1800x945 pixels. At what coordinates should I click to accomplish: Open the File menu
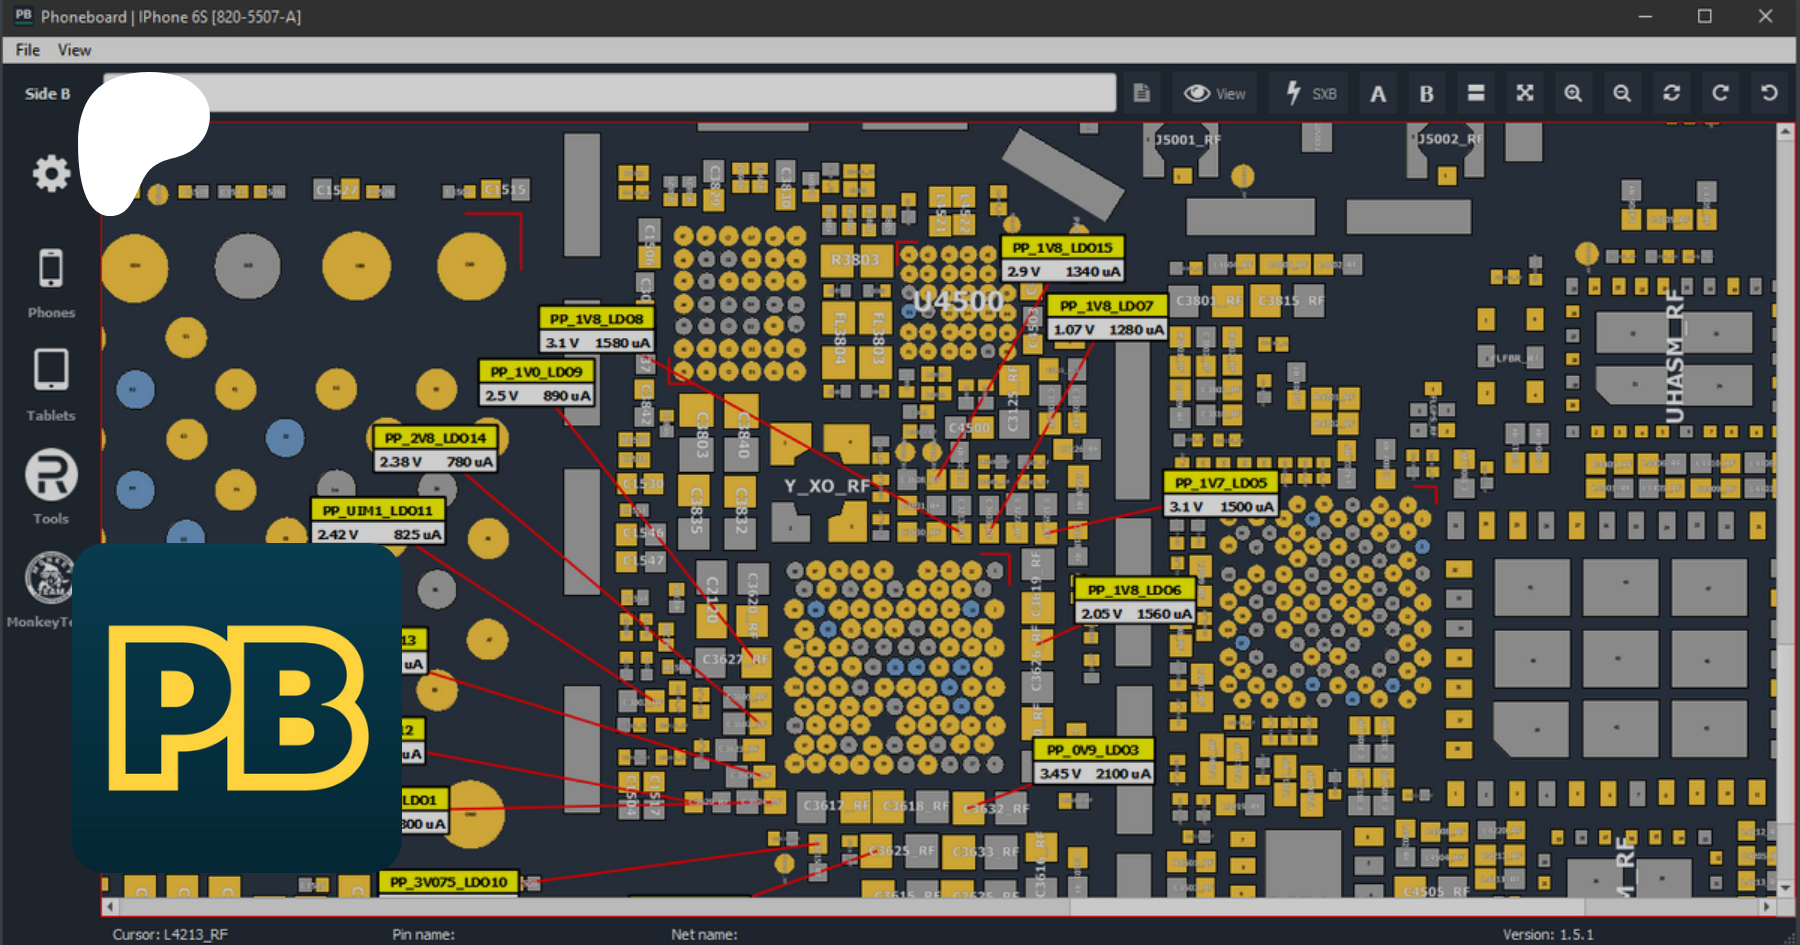point(27,50)
